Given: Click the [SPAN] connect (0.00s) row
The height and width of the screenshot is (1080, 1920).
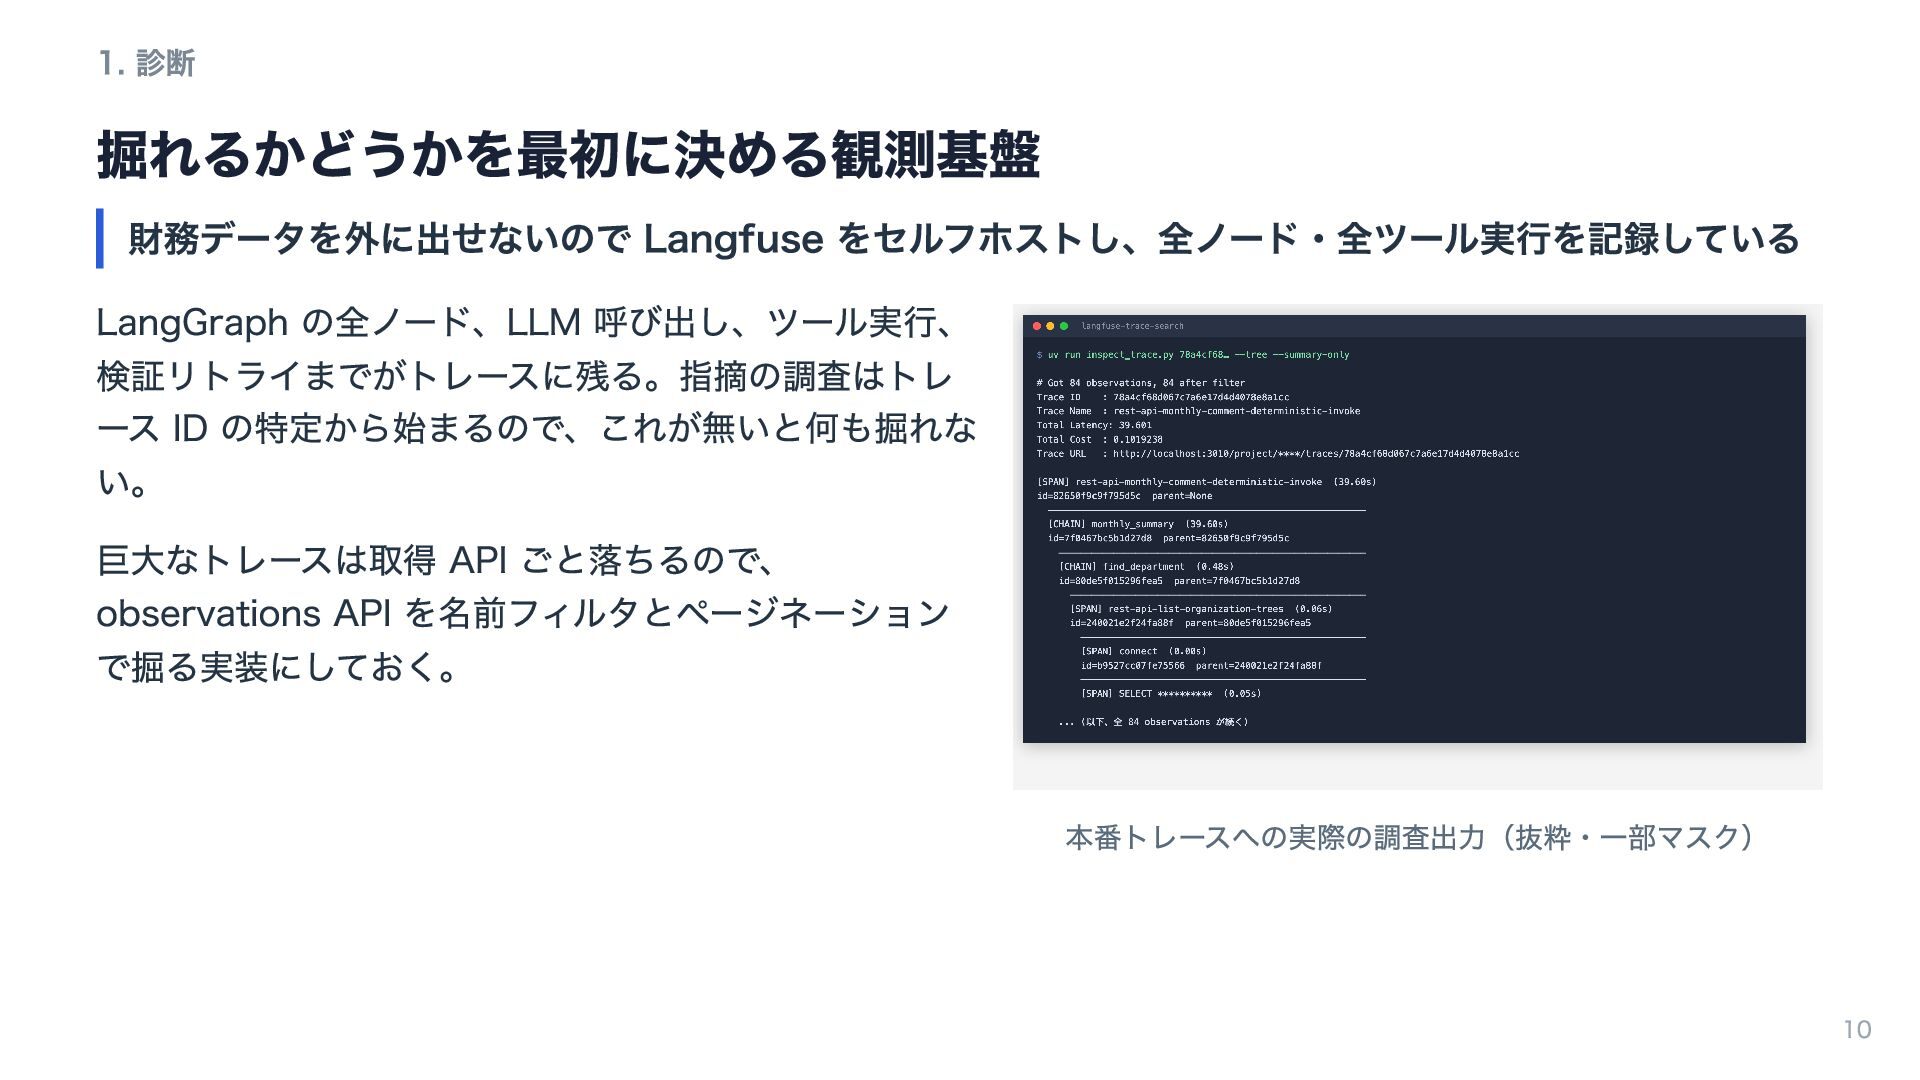Looking at the screenshot, I should pyautogui.click(x=1144, y=651).
